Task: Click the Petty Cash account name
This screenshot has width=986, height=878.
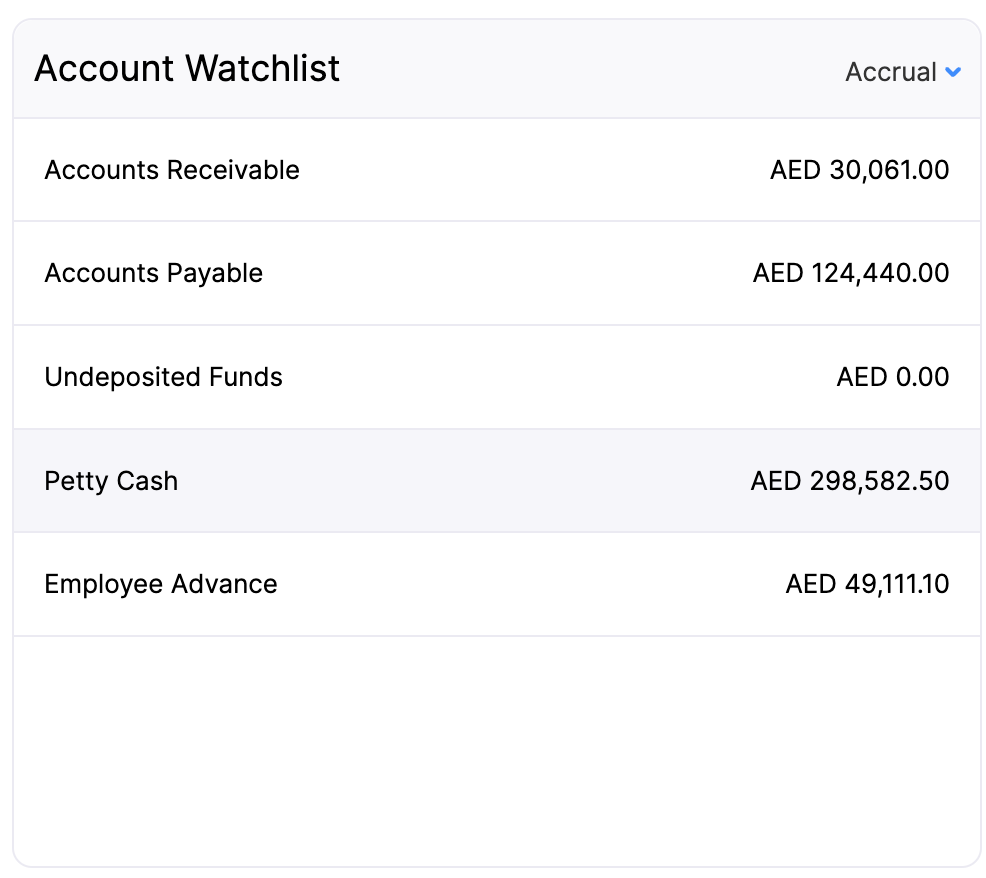Action: 110,481
